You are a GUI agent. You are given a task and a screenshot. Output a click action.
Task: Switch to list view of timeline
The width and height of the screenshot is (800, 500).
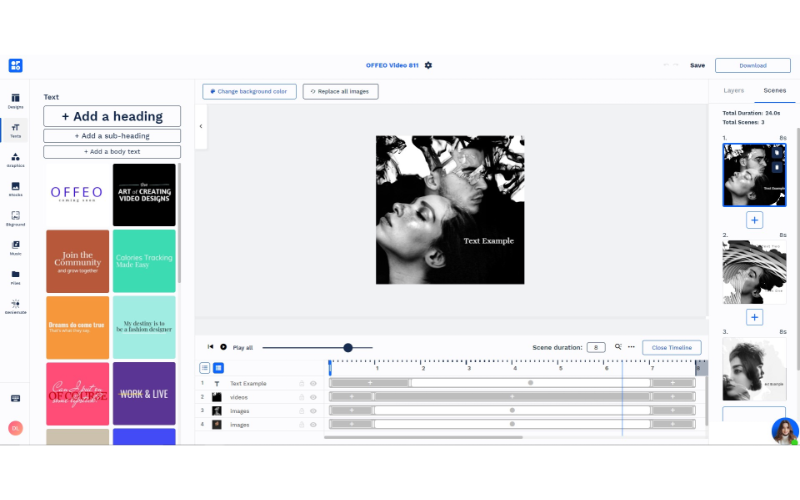[x=205, y=368]
